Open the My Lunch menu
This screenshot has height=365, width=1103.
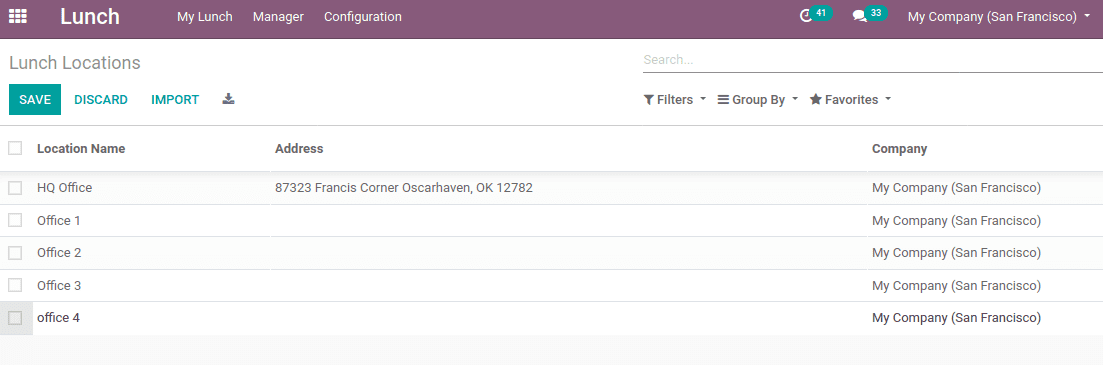click(205, 16)
